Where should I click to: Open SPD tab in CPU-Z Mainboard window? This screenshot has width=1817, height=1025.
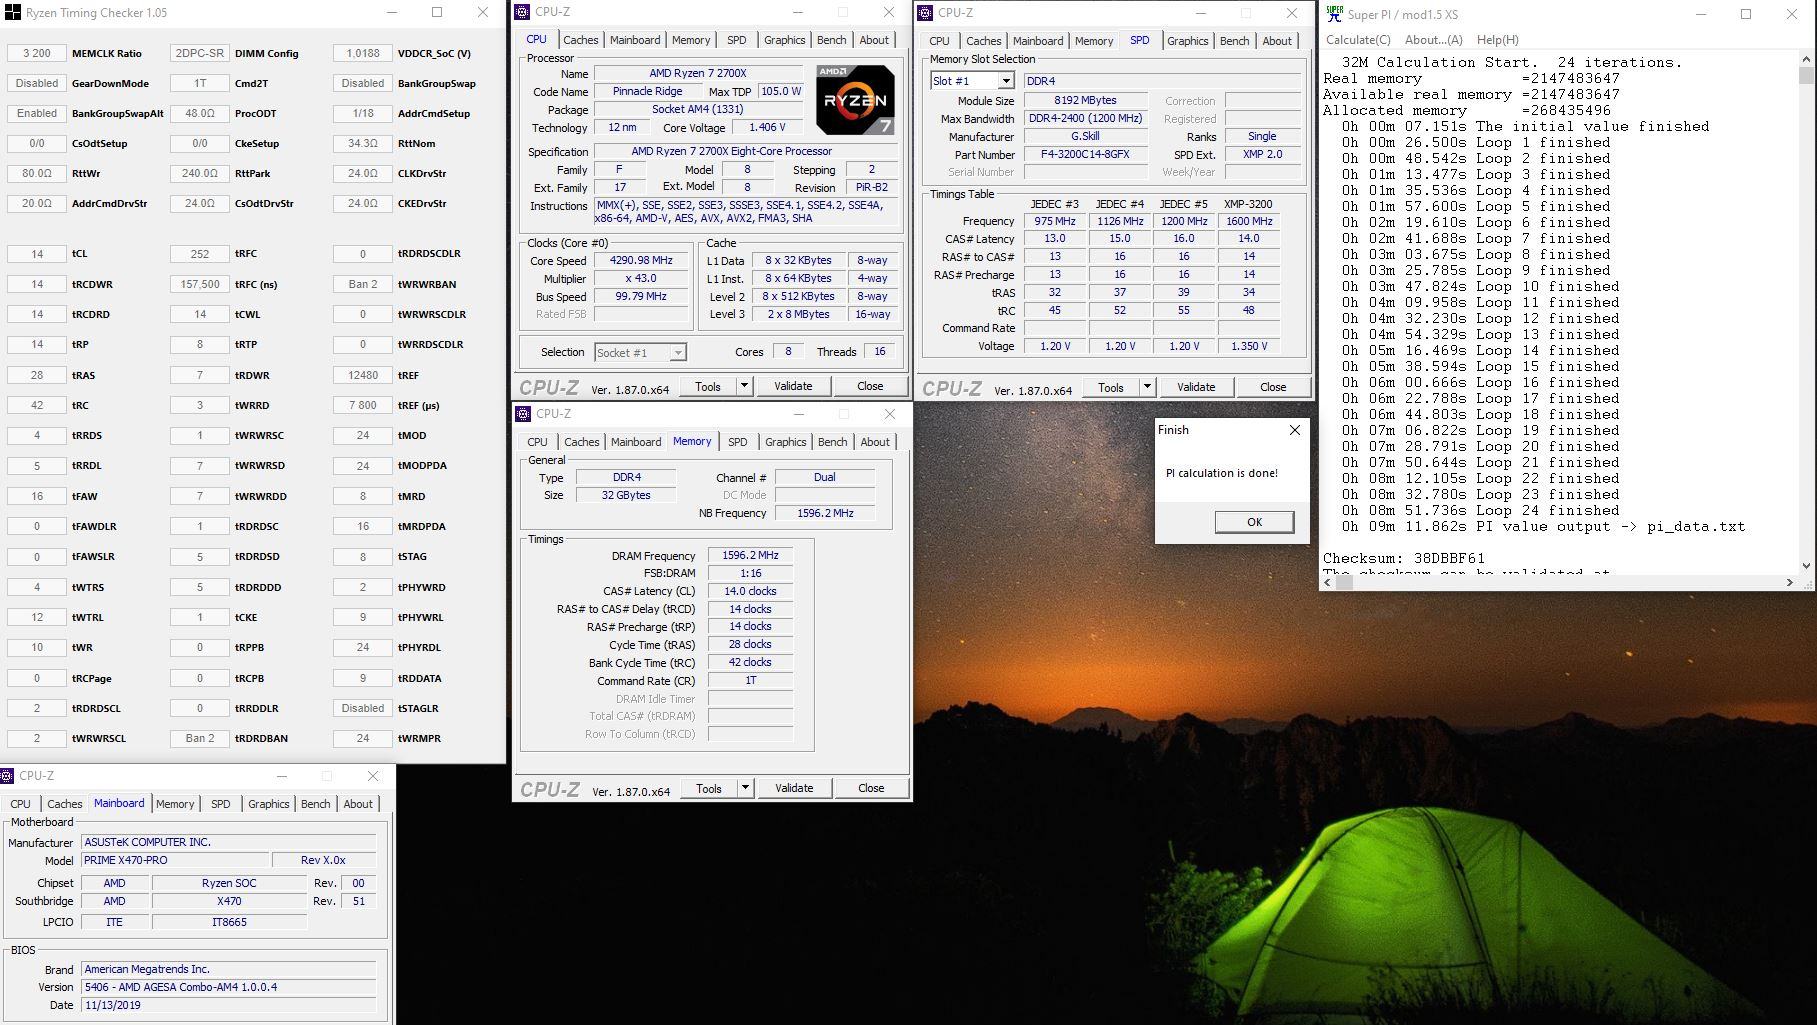coord(220,804)
